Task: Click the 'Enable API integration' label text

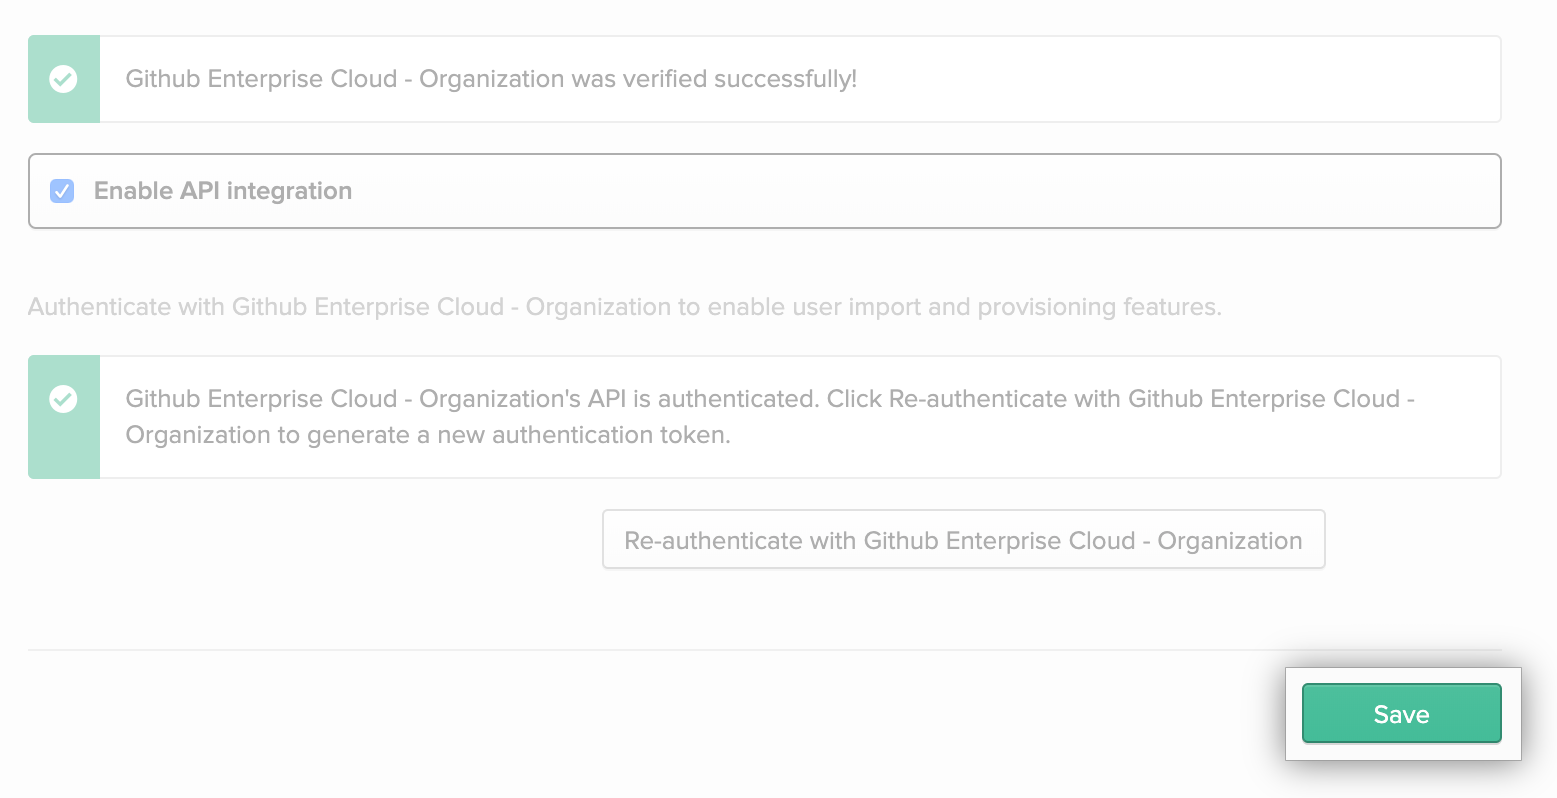Action: click(x=222, y=191)
